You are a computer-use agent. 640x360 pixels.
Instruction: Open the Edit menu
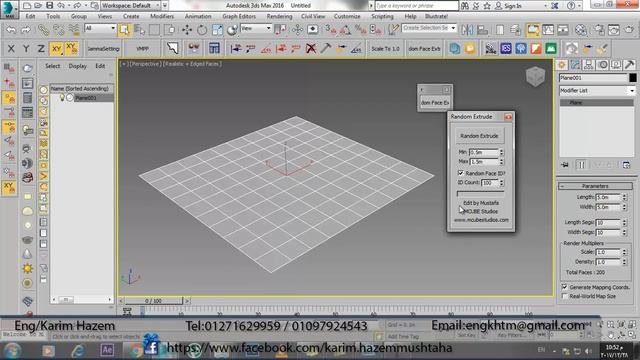pyautogui.click(x=30, y=16)
